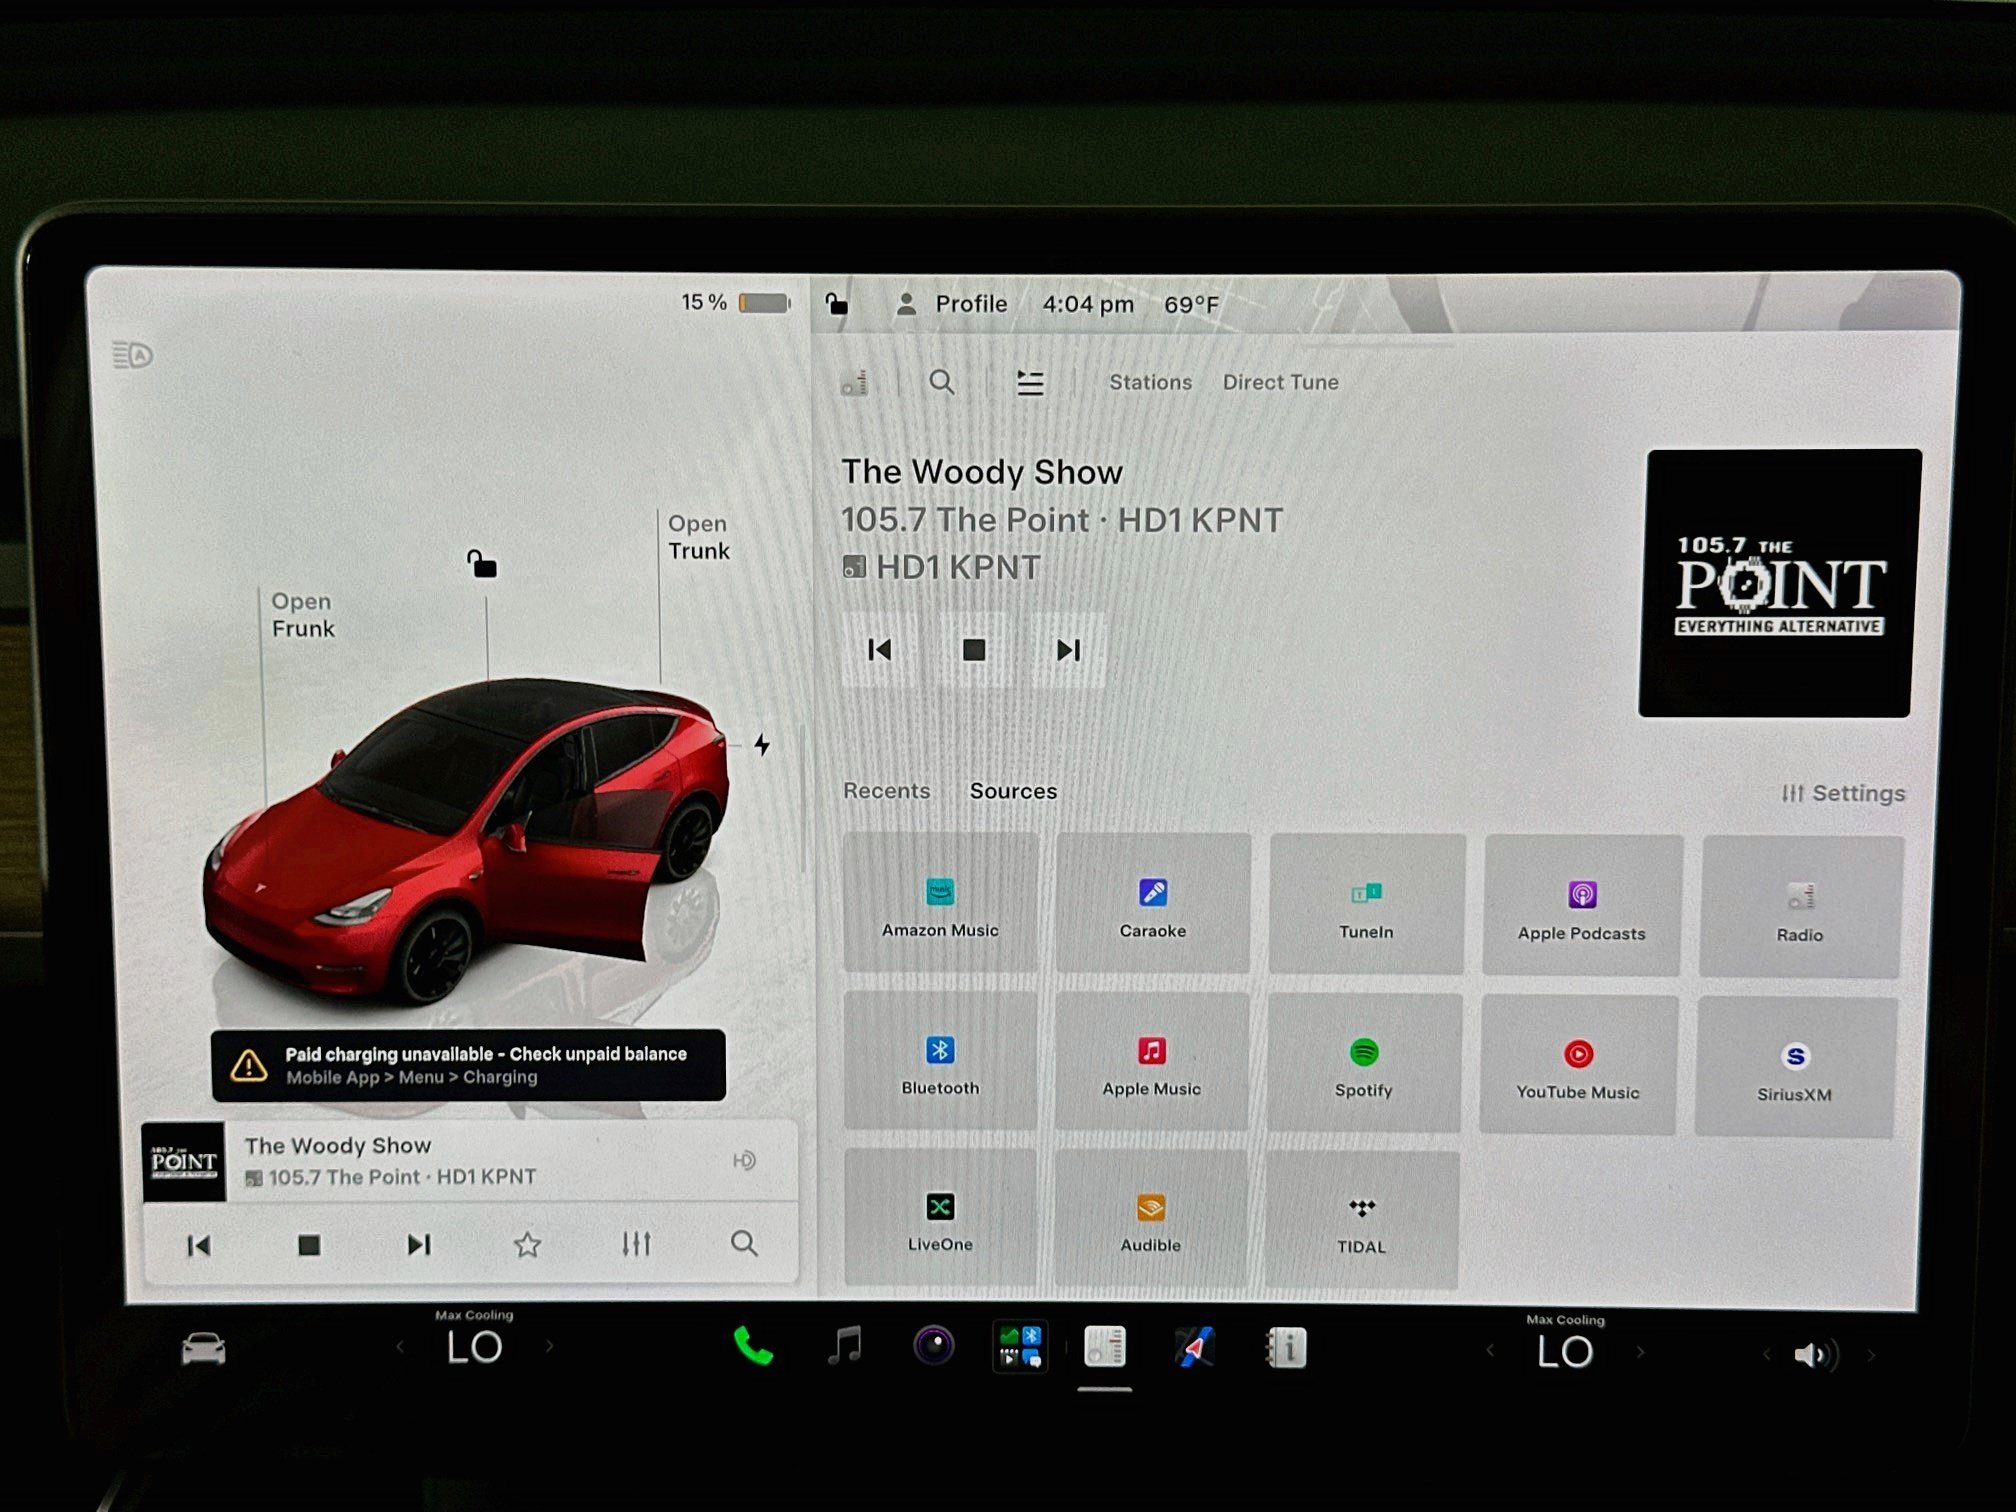Open the music note app in dock
The width and height of the screenshot is (2016, 1512).
845,1346
